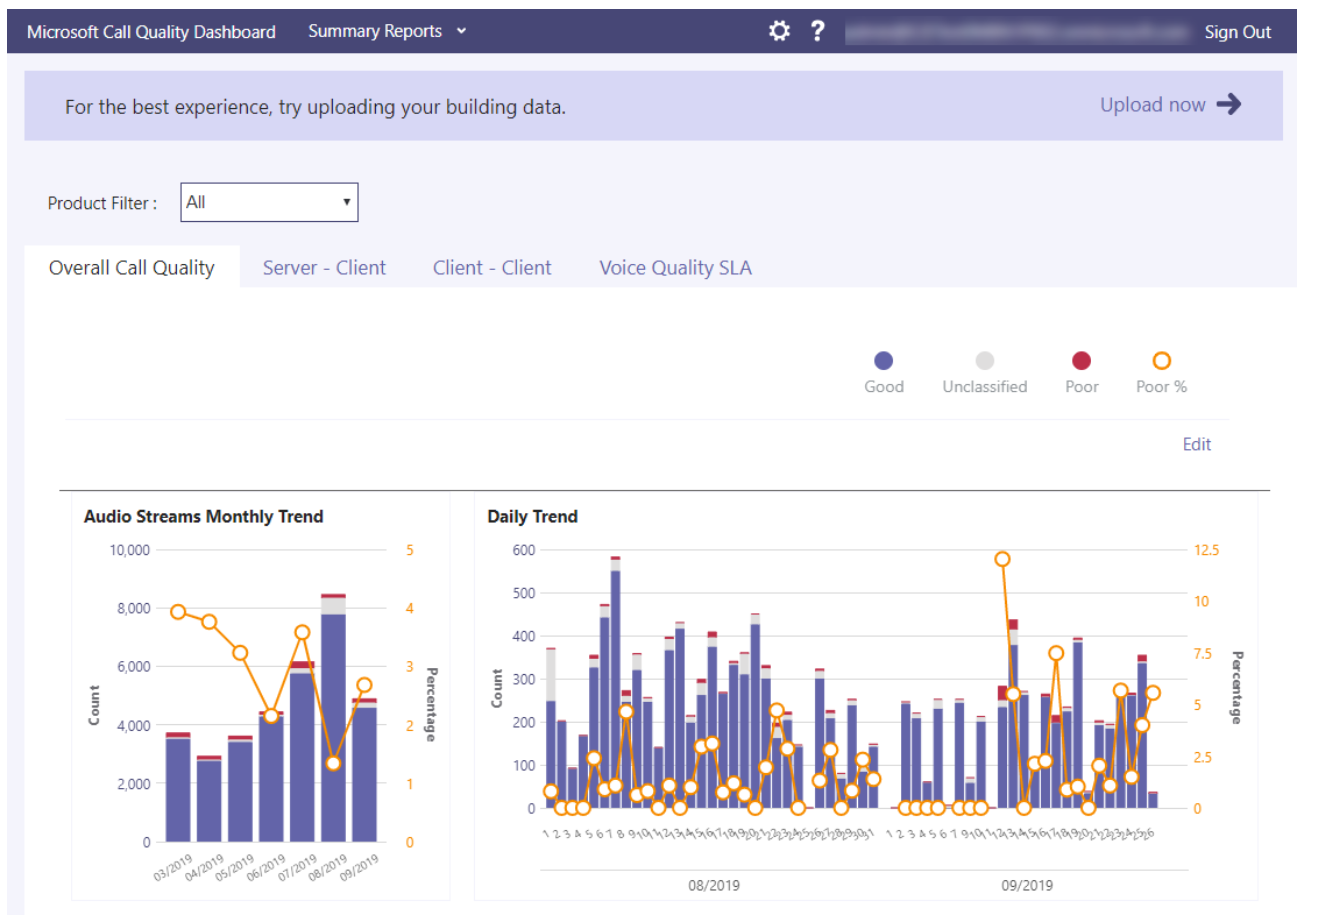Open the Product Filter dropdown

pyautogui.click(x=269, y=202)
